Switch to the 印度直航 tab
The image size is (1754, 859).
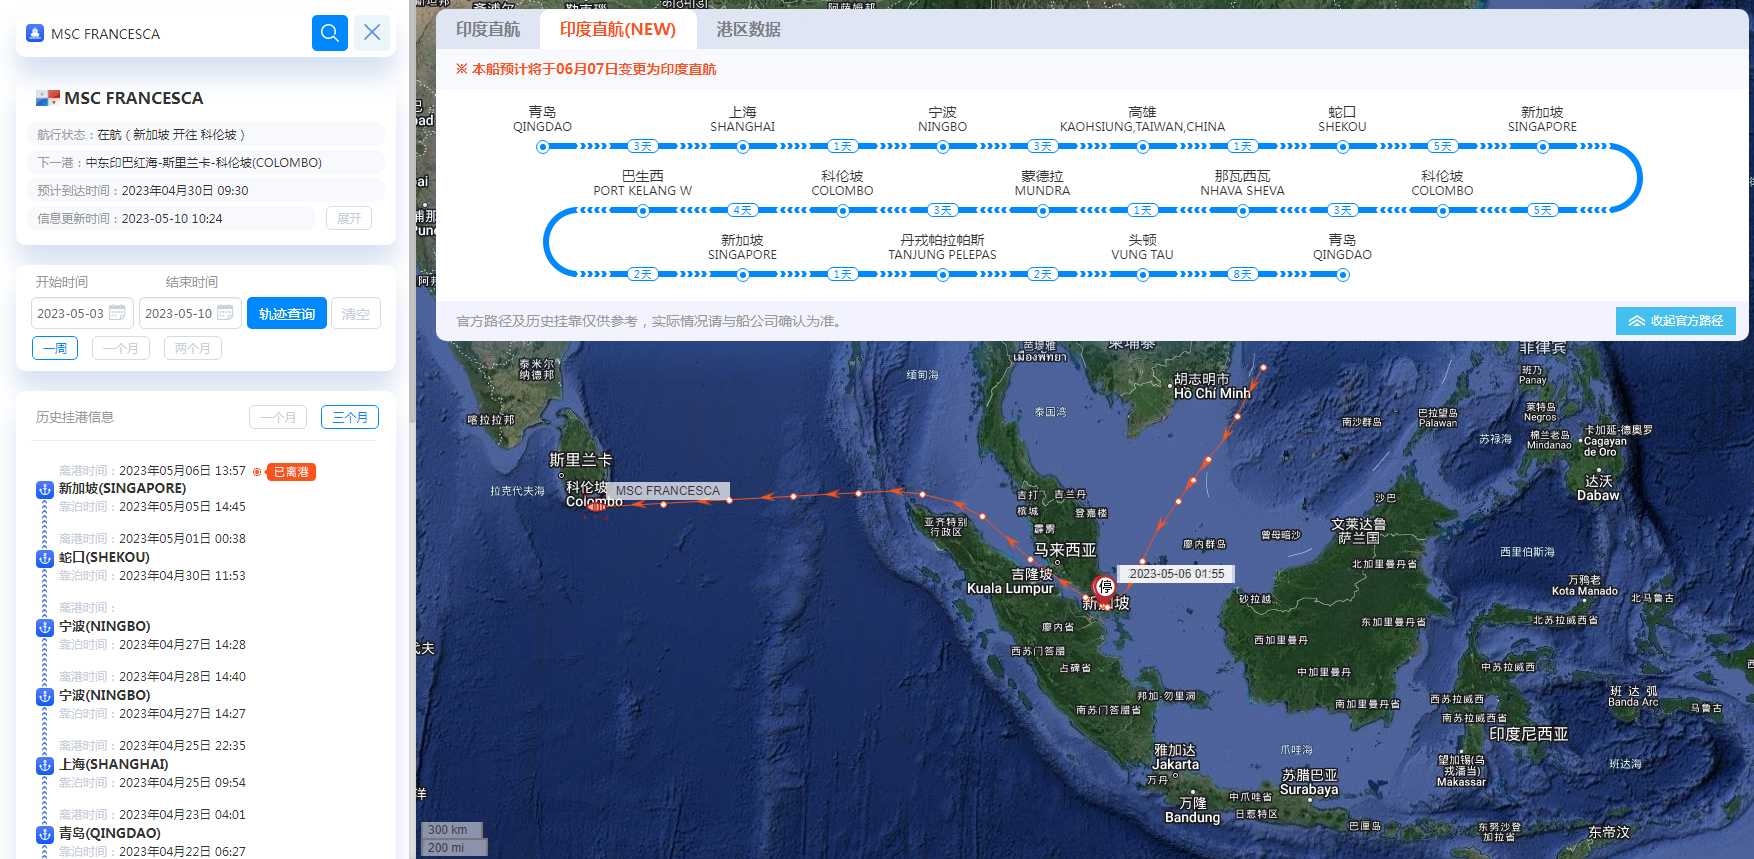488,29
